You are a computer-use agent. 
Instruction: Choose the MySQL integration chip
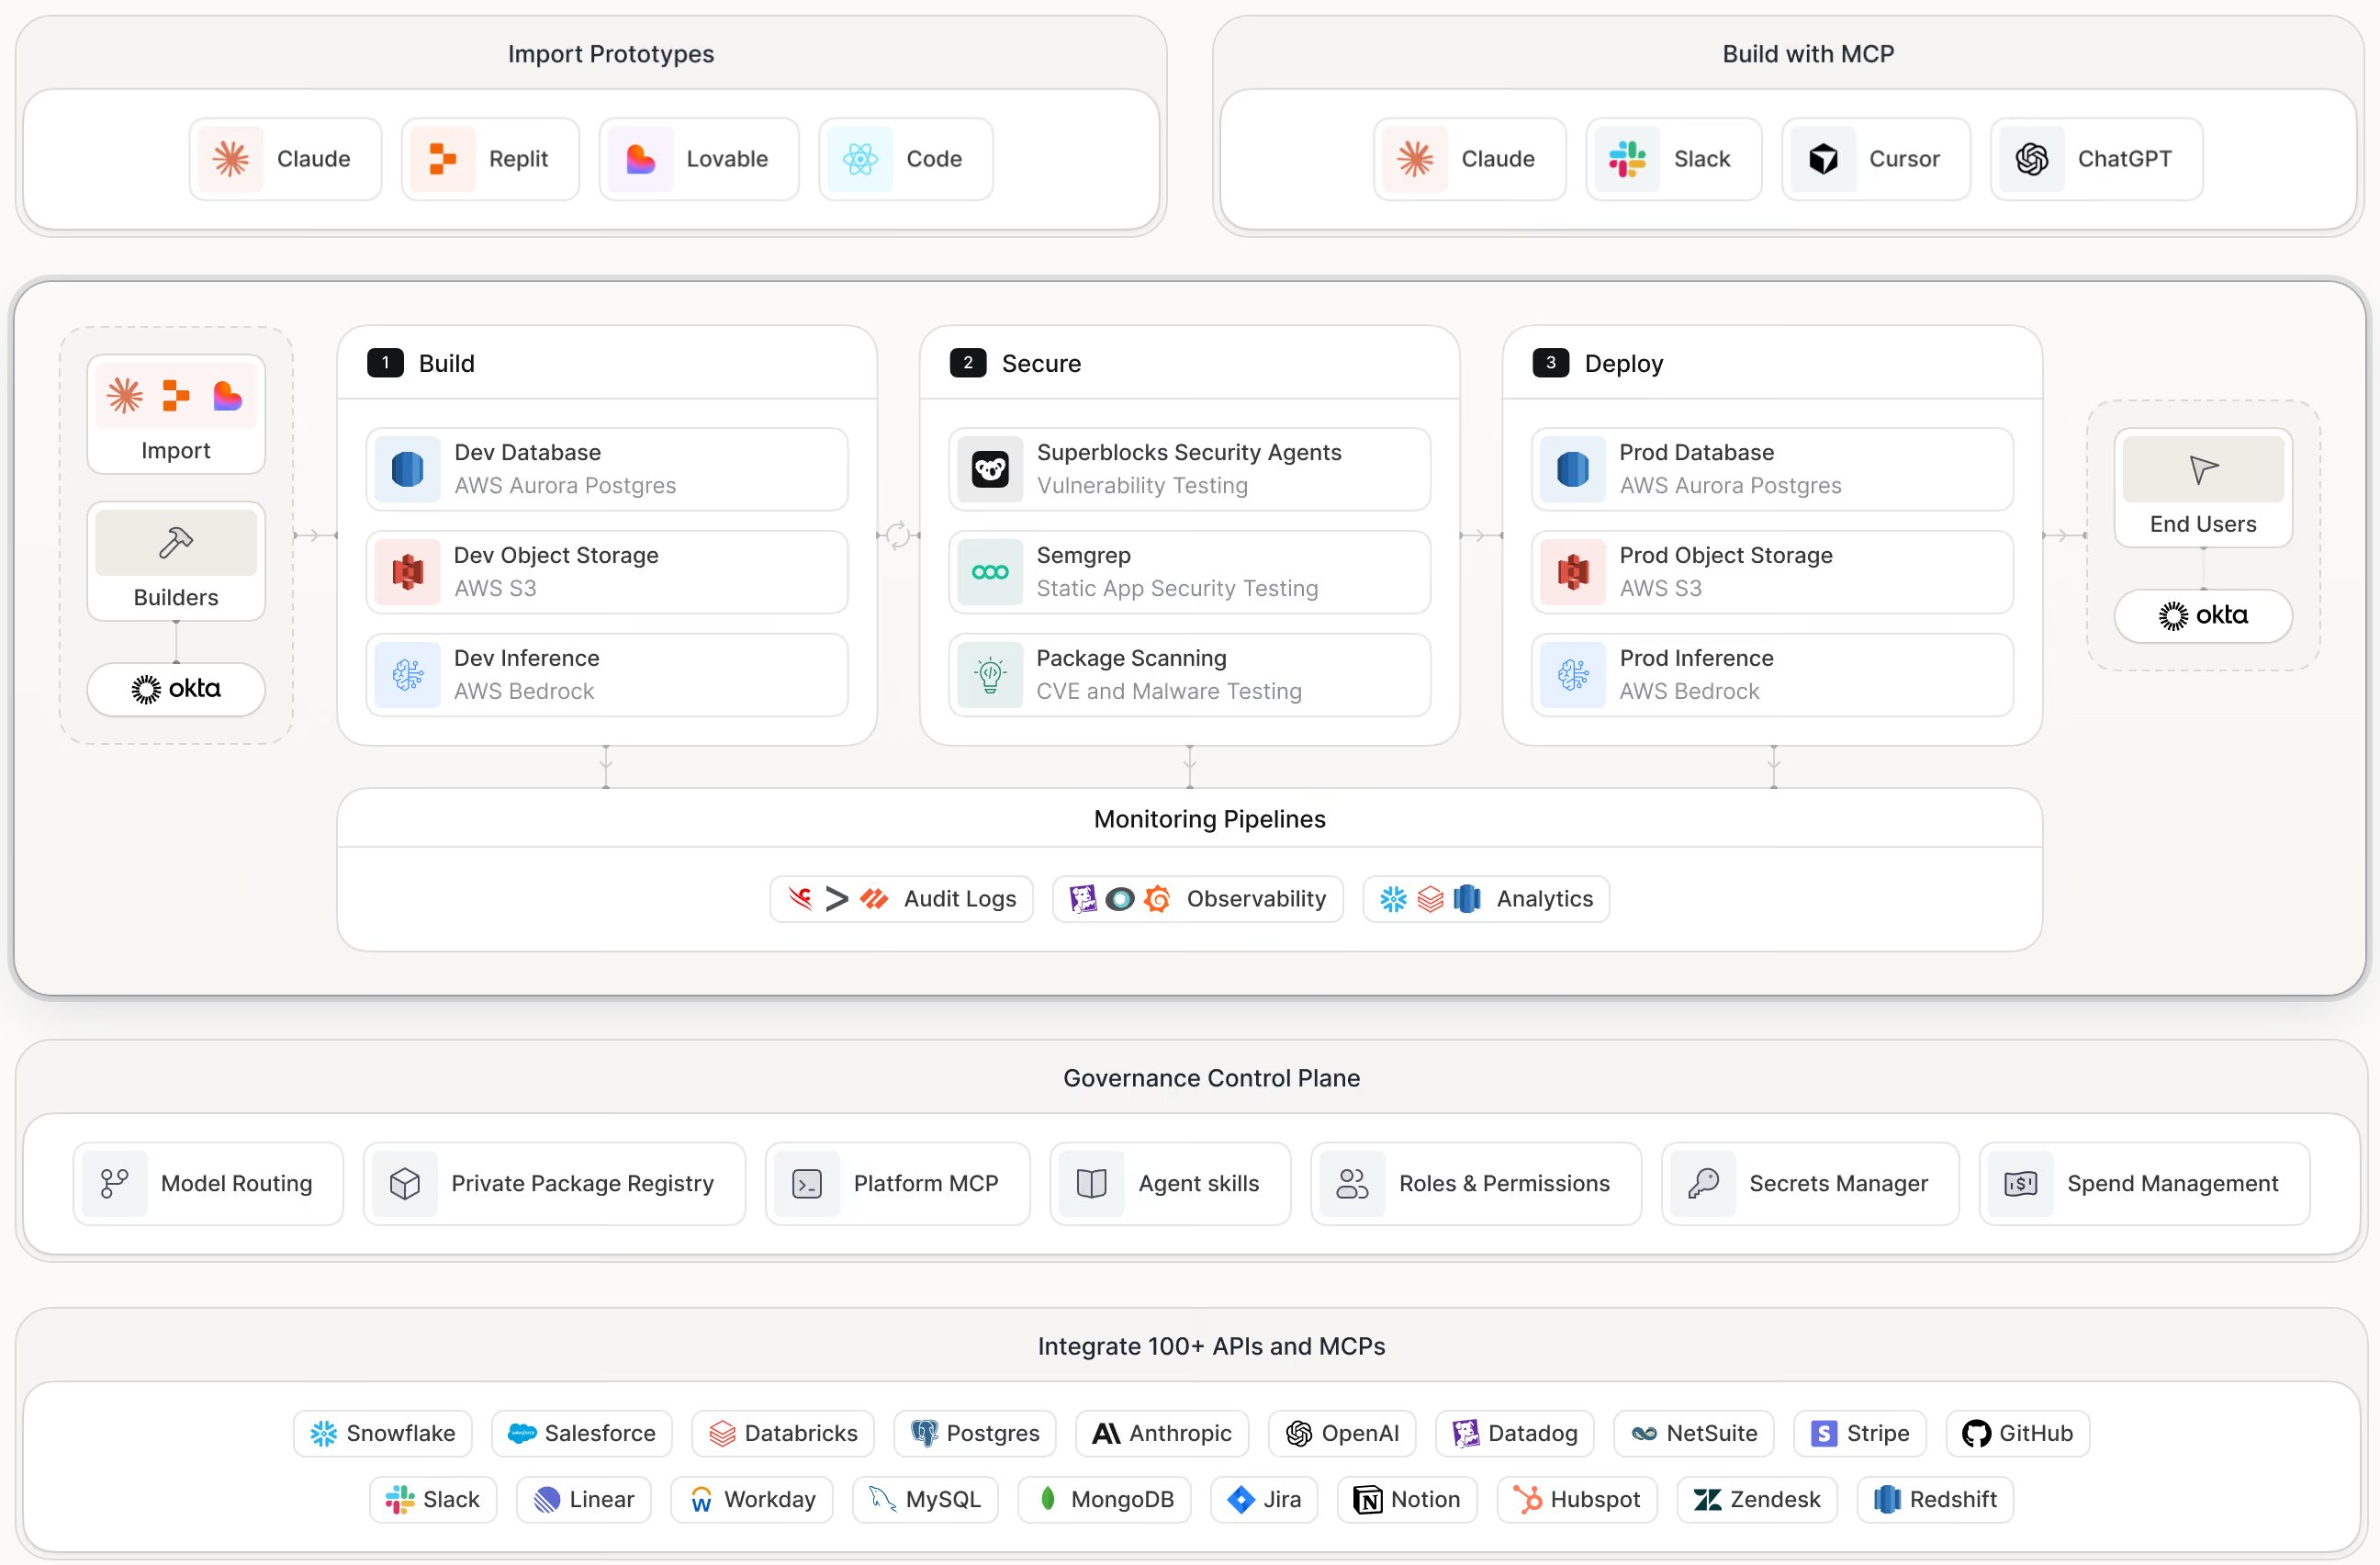point(925,1500)
